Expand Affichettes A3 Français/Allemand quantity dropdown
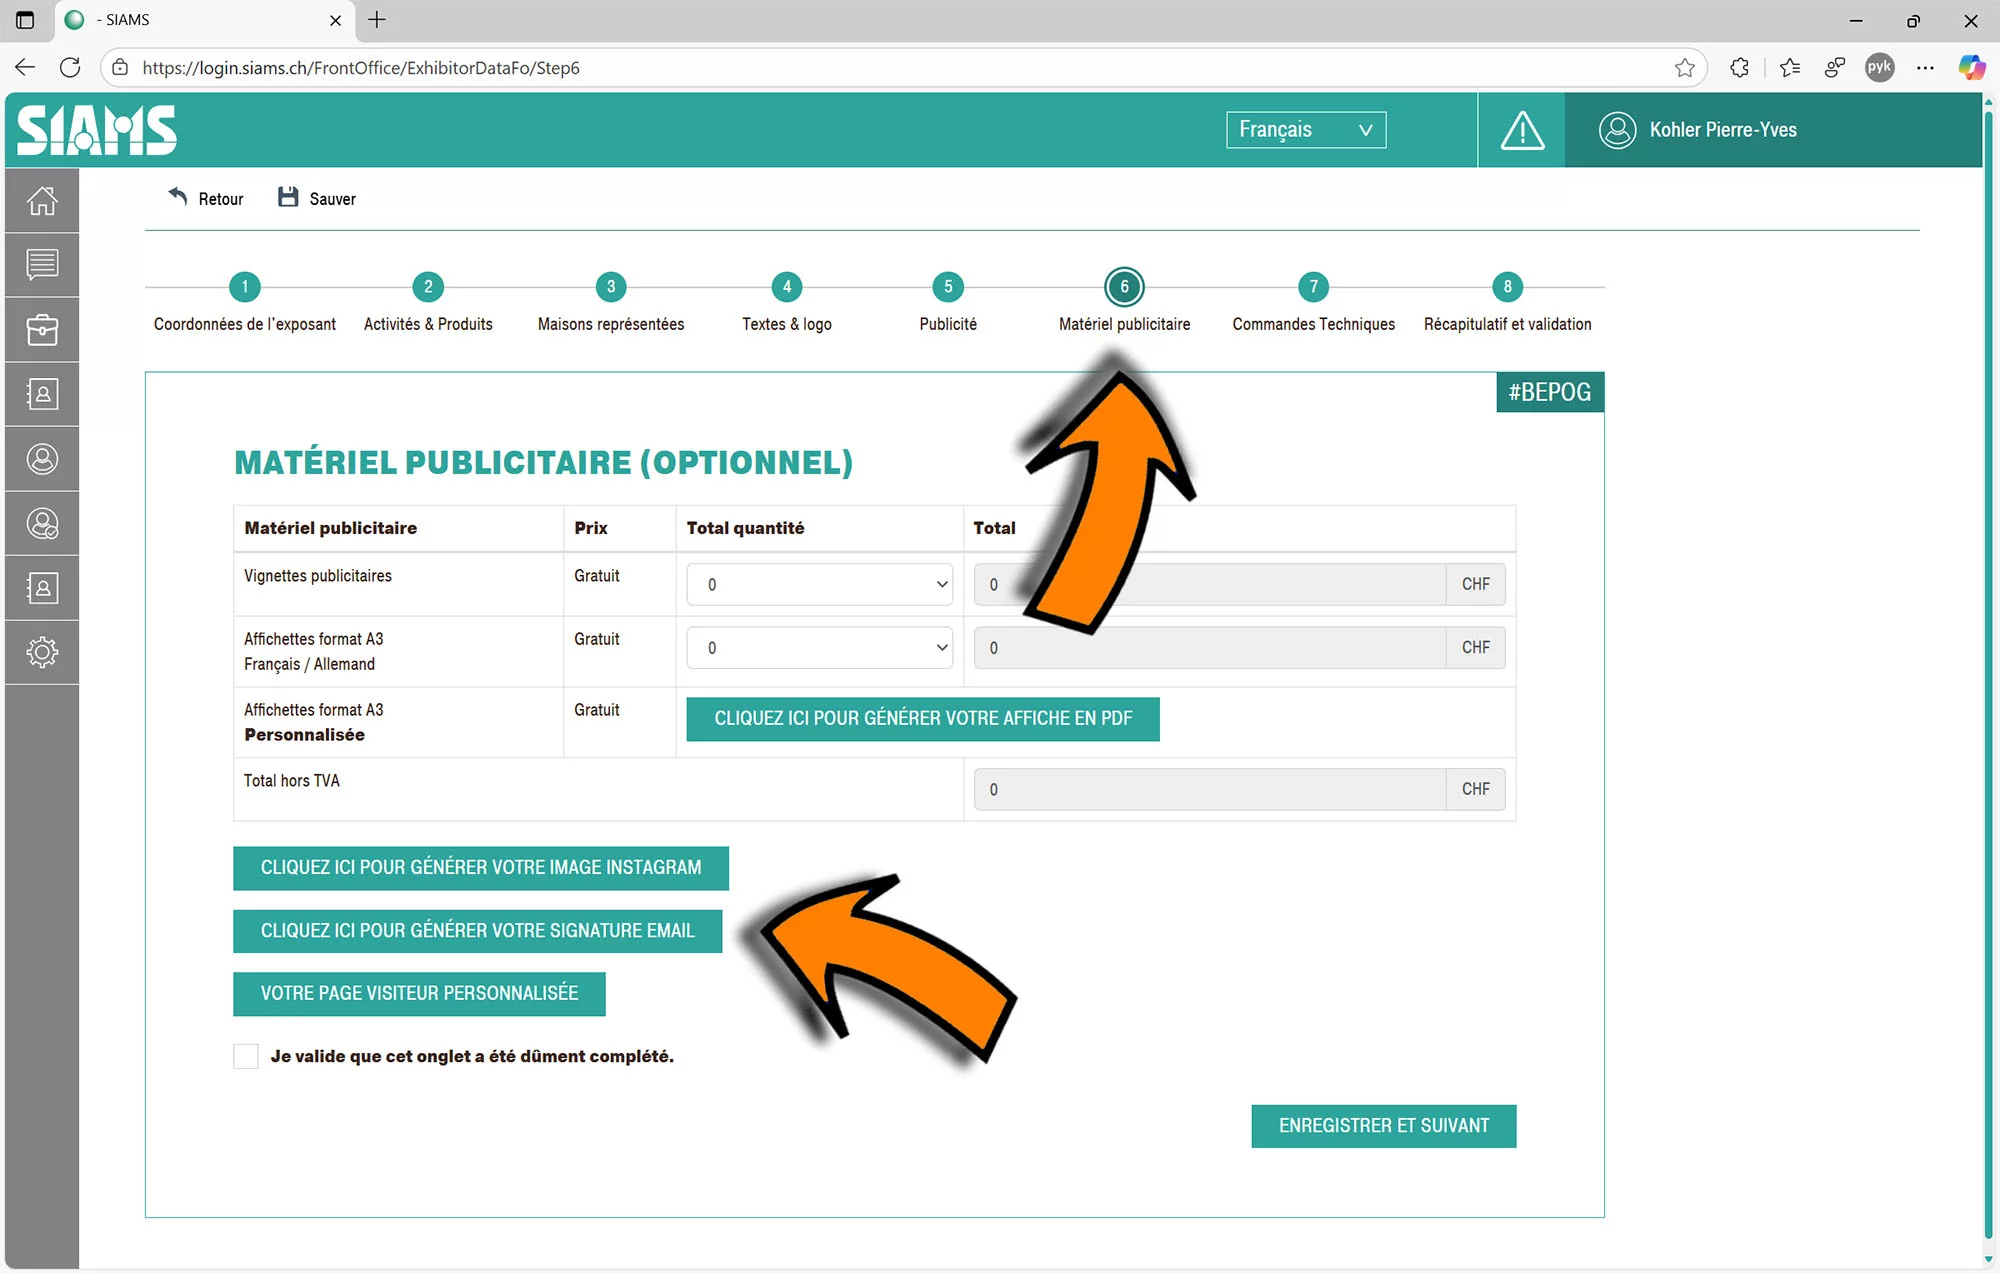2000x1273 pixels. (819, 648)
